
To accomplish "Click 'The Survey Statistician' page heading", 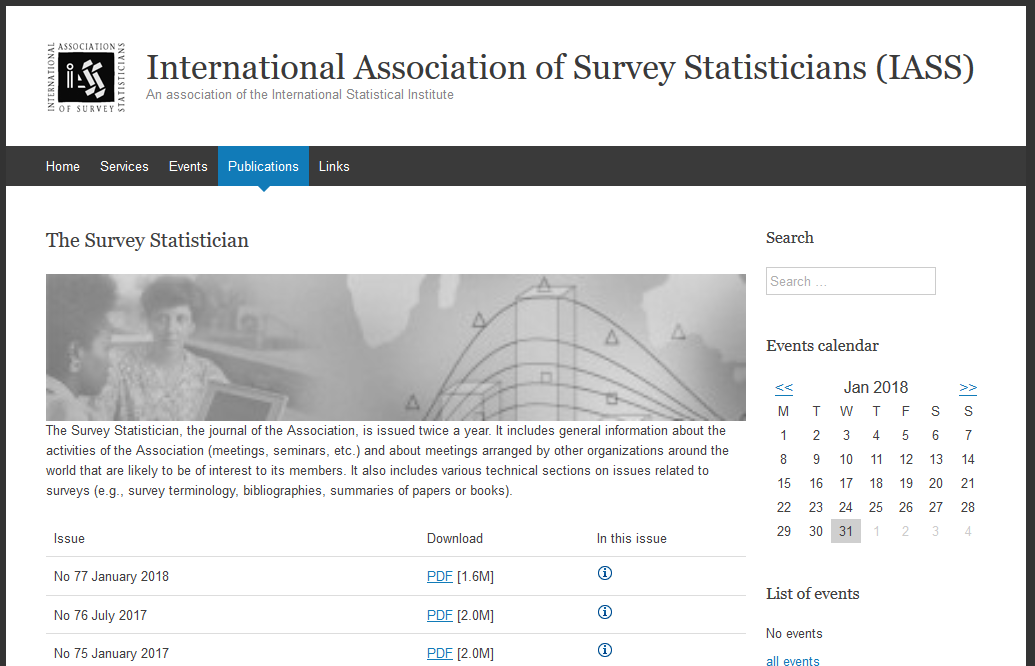I will (147, 240).
